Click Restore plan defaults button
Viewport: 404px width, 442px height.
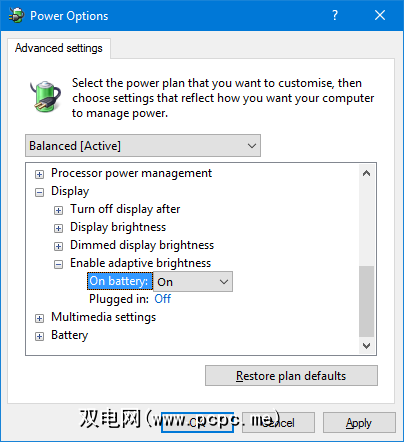coord(291,376)
